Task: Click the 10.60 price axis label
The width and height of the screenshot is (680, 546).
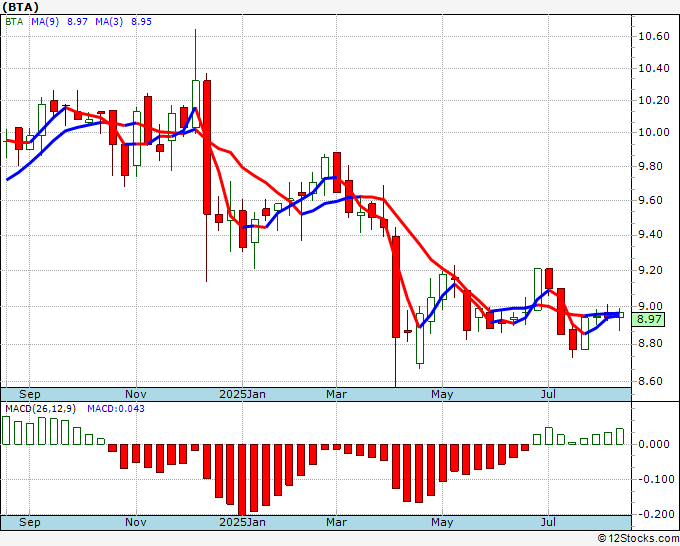Action: click(x=654, y=36)
